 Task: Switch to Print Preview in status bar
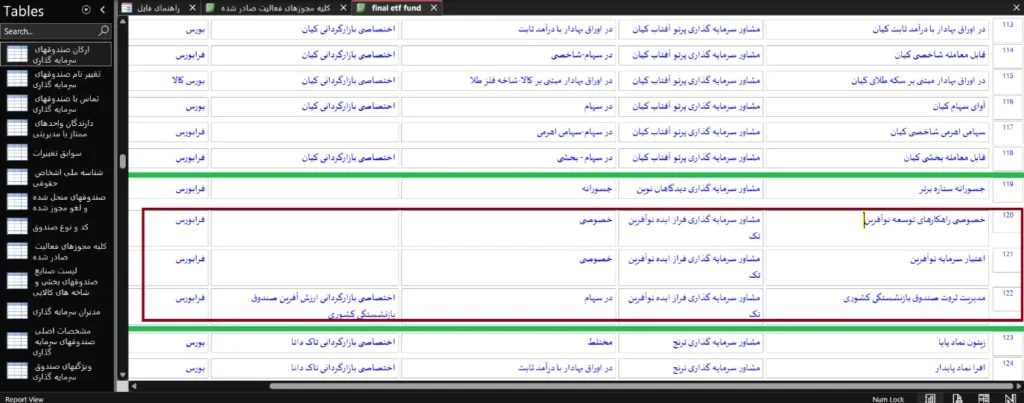pyautogui.click(x=957, y=398)
